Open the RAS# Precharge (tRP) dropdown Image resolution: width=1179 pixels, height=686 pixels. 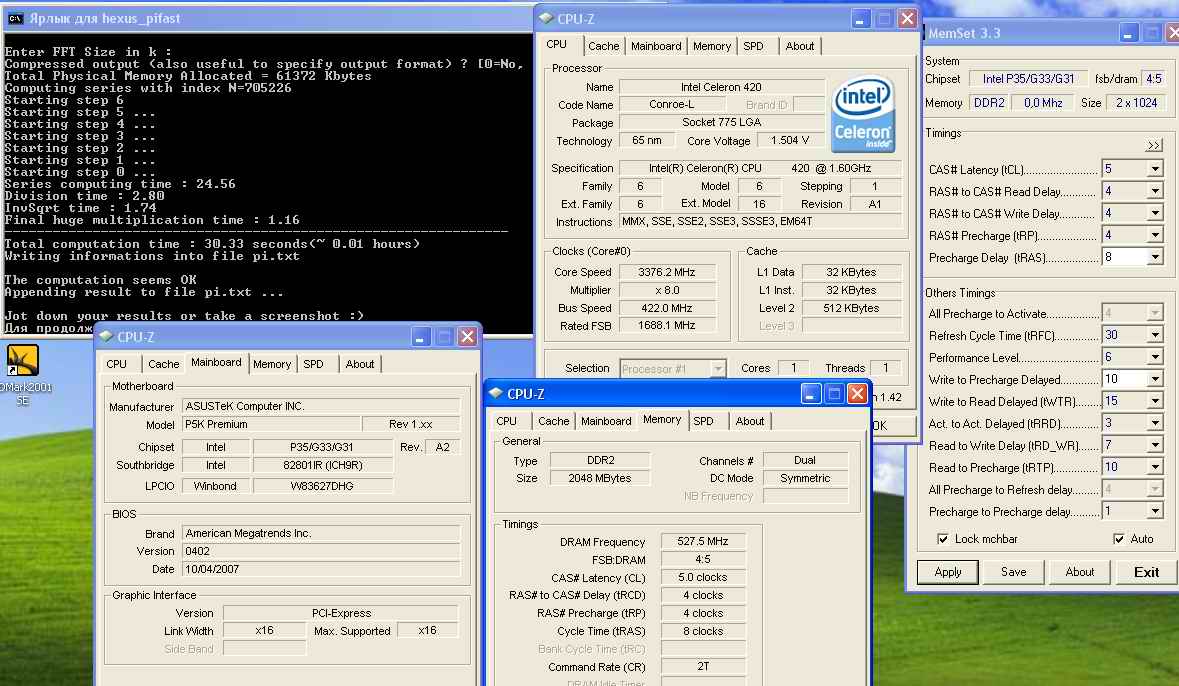tap(1155, 235)
